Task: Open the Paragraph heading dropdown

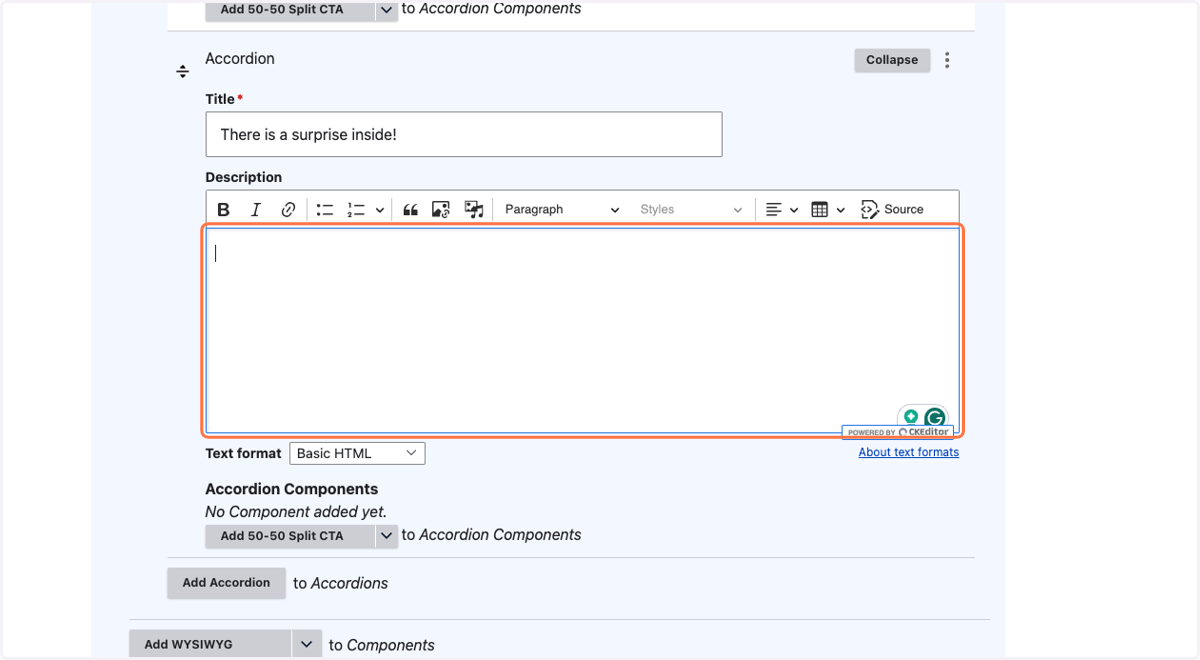Action: 562,209
